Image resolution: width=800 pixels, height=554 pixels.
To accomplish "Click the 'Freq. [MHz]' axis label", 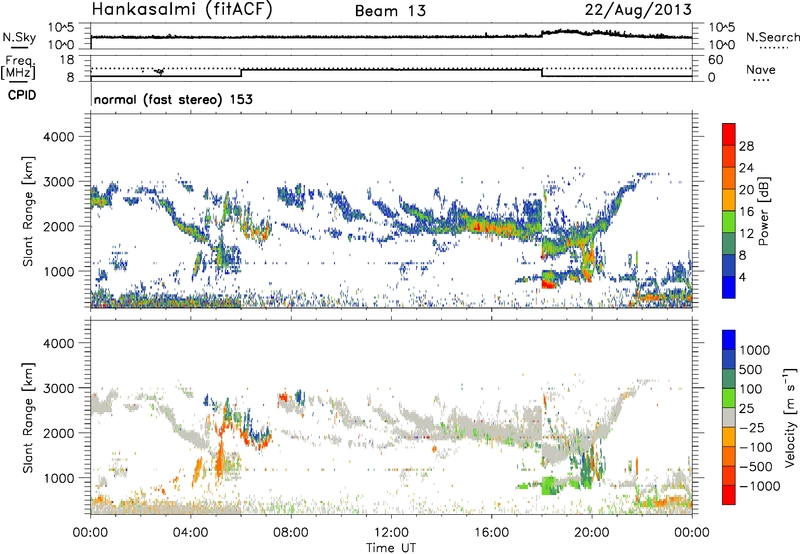I will tap(18, 67).
